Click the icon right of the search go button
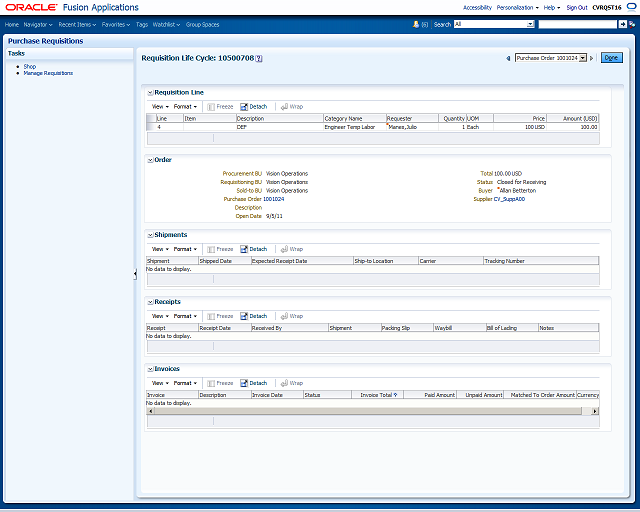The image size is (640, 512). tap(632, 24)
